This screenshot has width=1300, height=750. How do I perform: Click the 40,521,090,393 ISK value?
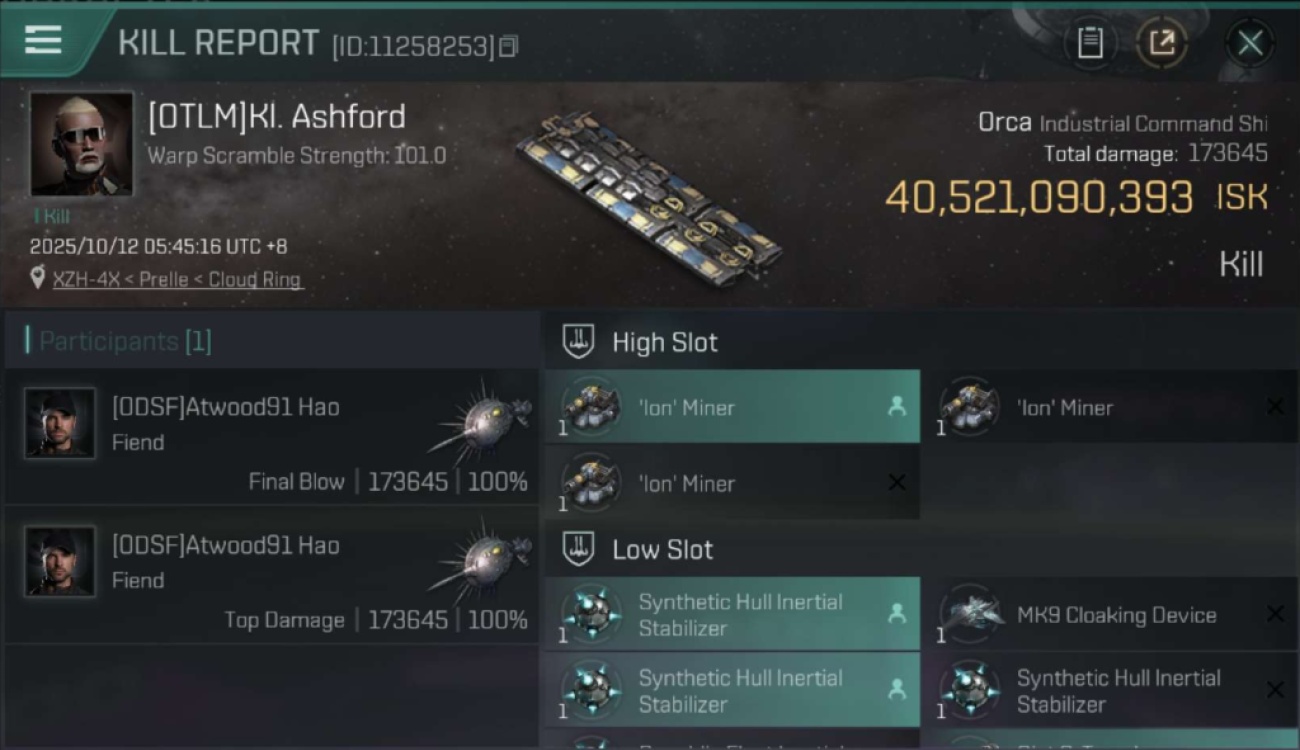pos(1038,198)
